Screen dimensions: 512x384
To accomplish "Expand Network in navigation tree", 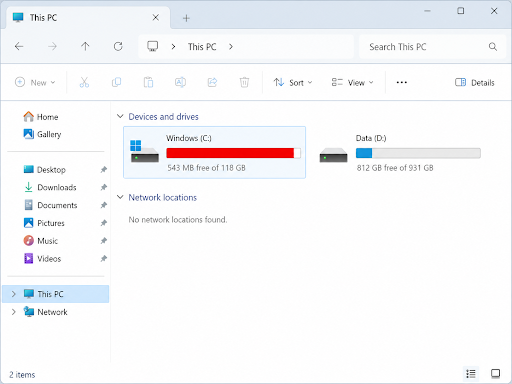I will click(14, 312).
